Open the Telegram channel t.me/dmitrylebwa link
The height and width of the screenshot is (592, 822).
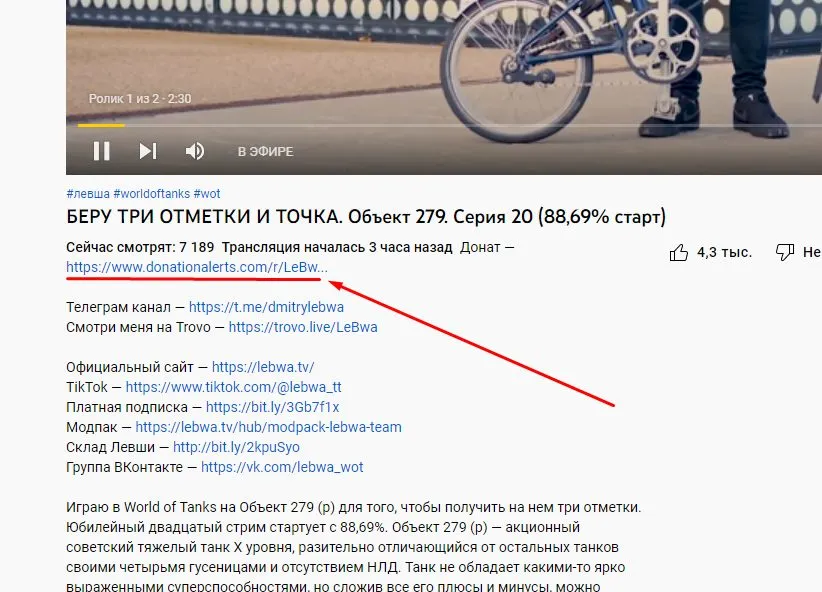pos(266,307)
